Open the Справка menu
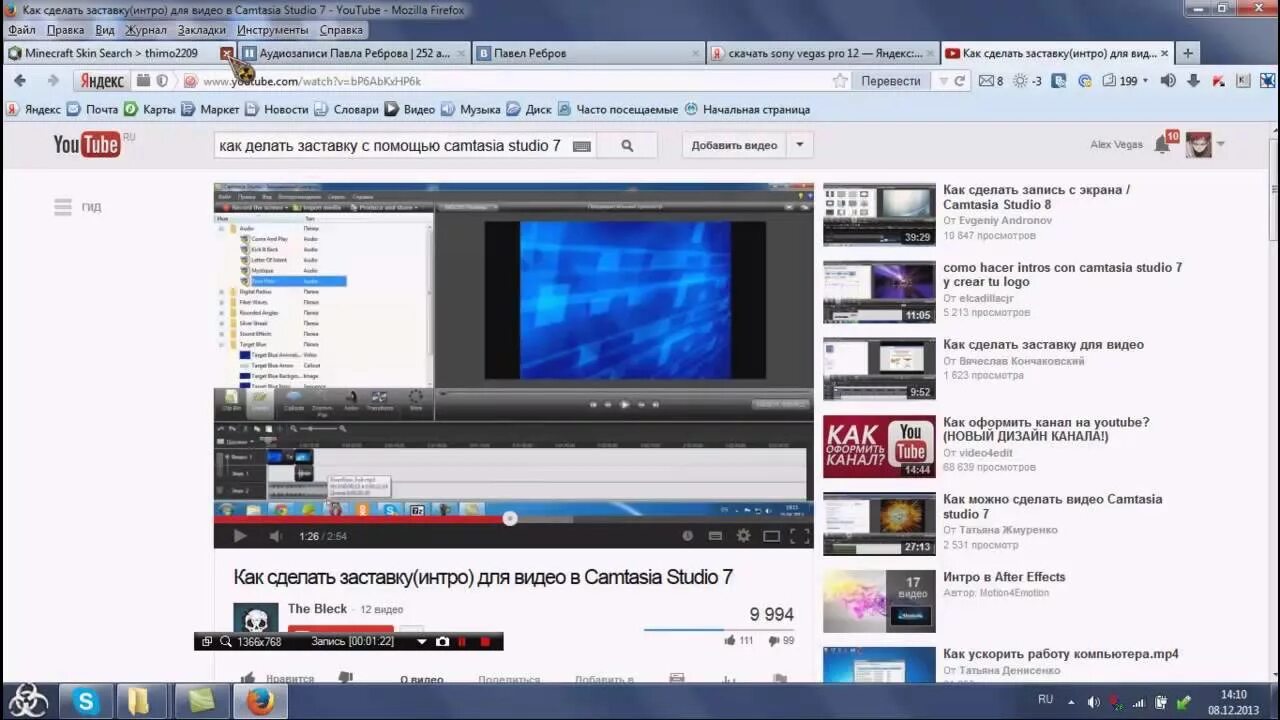1280x720 pixels. [341, 30]
